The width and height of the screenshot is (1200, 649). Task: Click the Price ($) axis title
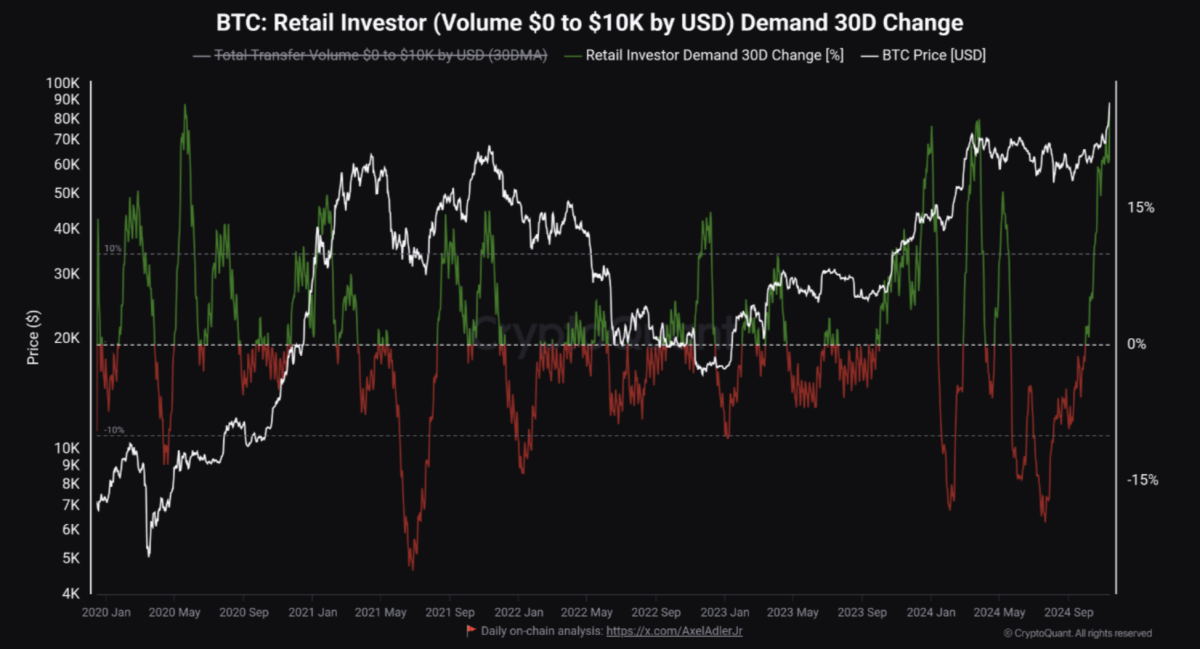(x=33, y=337)
